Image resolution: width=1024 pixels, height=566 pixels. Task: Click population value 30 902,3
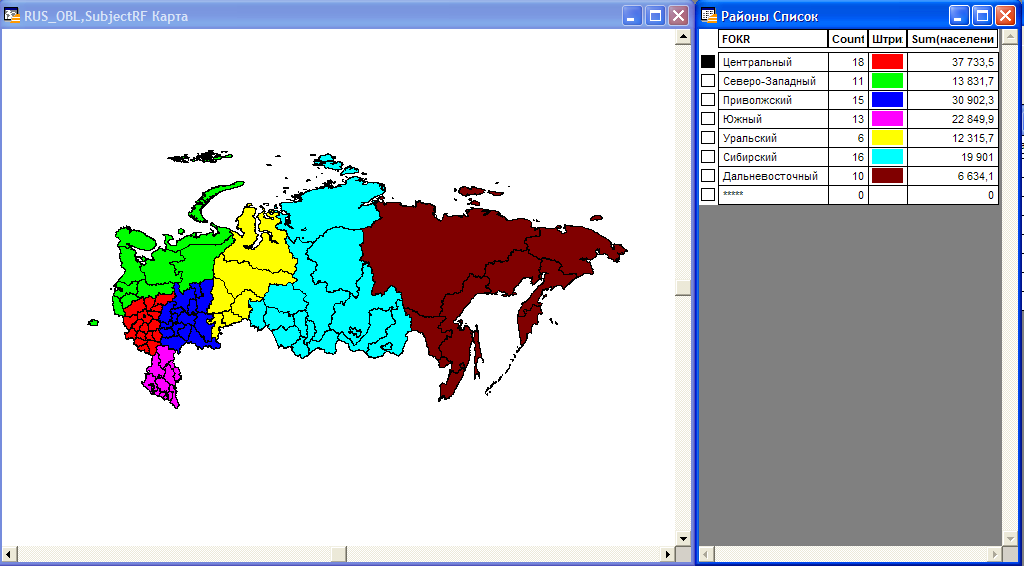[973, 101]
